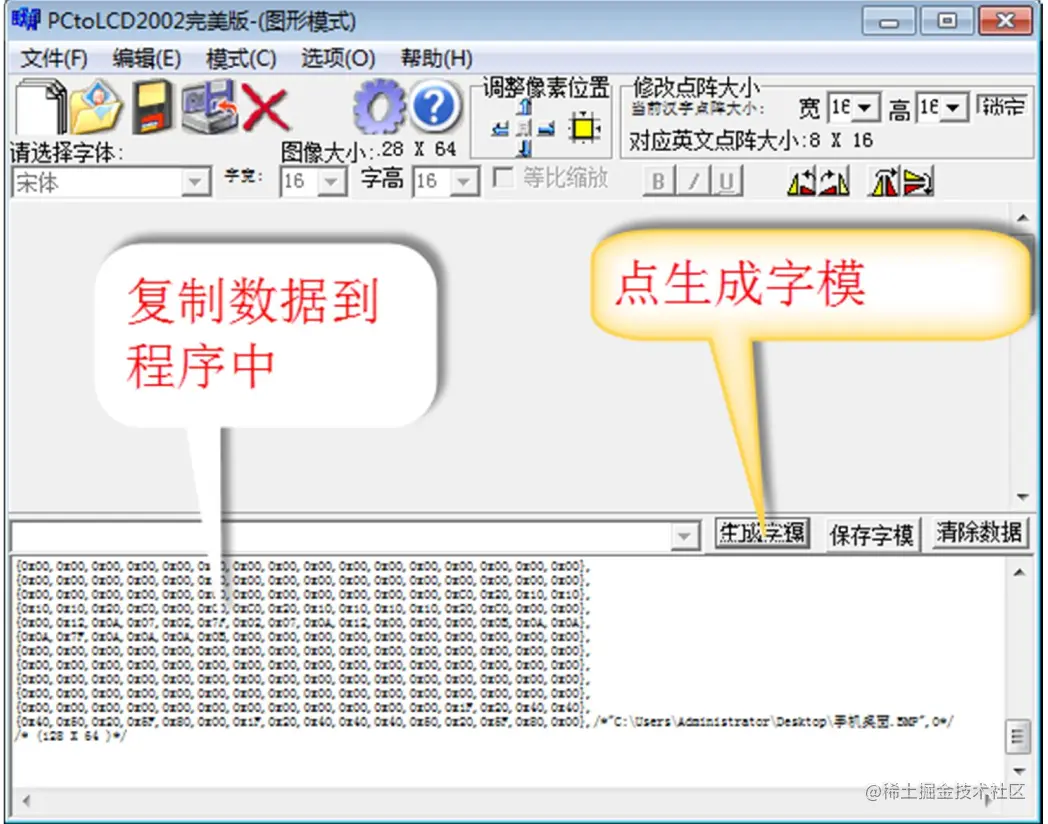Open the 帮助(H) menu
Image resolution: width=1048 pixels, height=824 pixels.
[436, 59]
